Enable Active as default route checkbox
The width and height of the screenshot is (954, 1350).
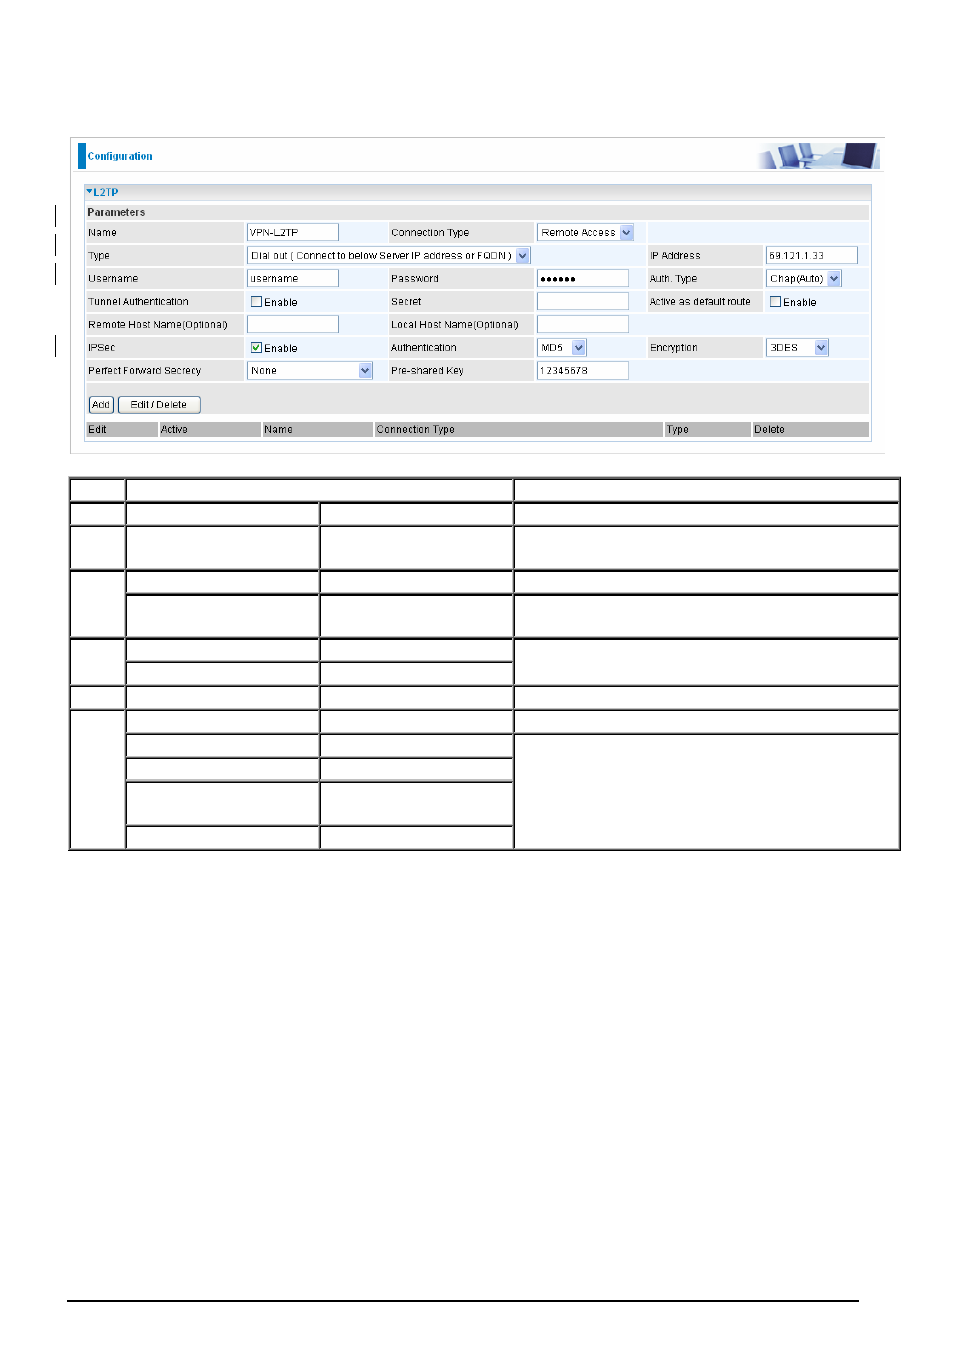pyautogui.click(x=775, y=301)
